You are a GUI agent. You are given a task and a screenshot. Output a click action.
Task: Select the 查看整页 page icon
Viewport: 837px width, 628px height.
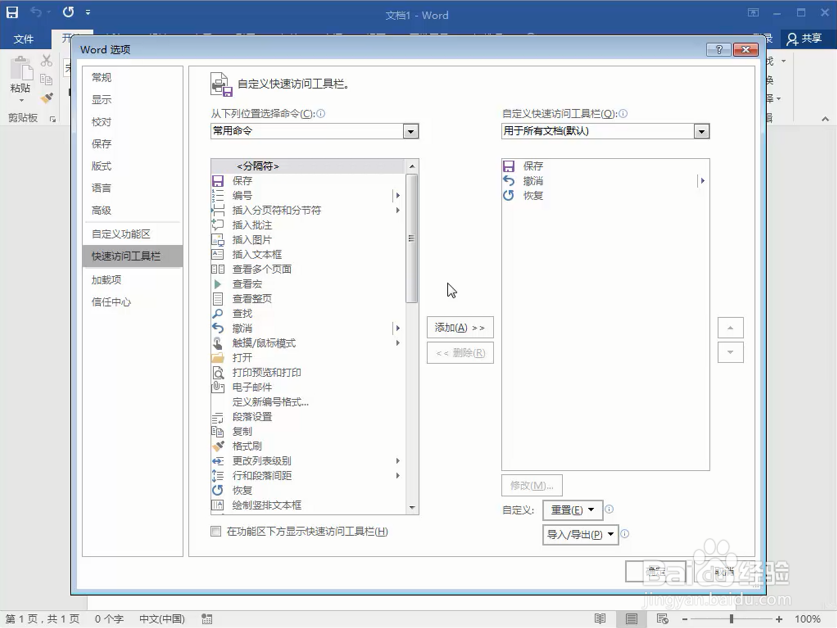point(218,299)
